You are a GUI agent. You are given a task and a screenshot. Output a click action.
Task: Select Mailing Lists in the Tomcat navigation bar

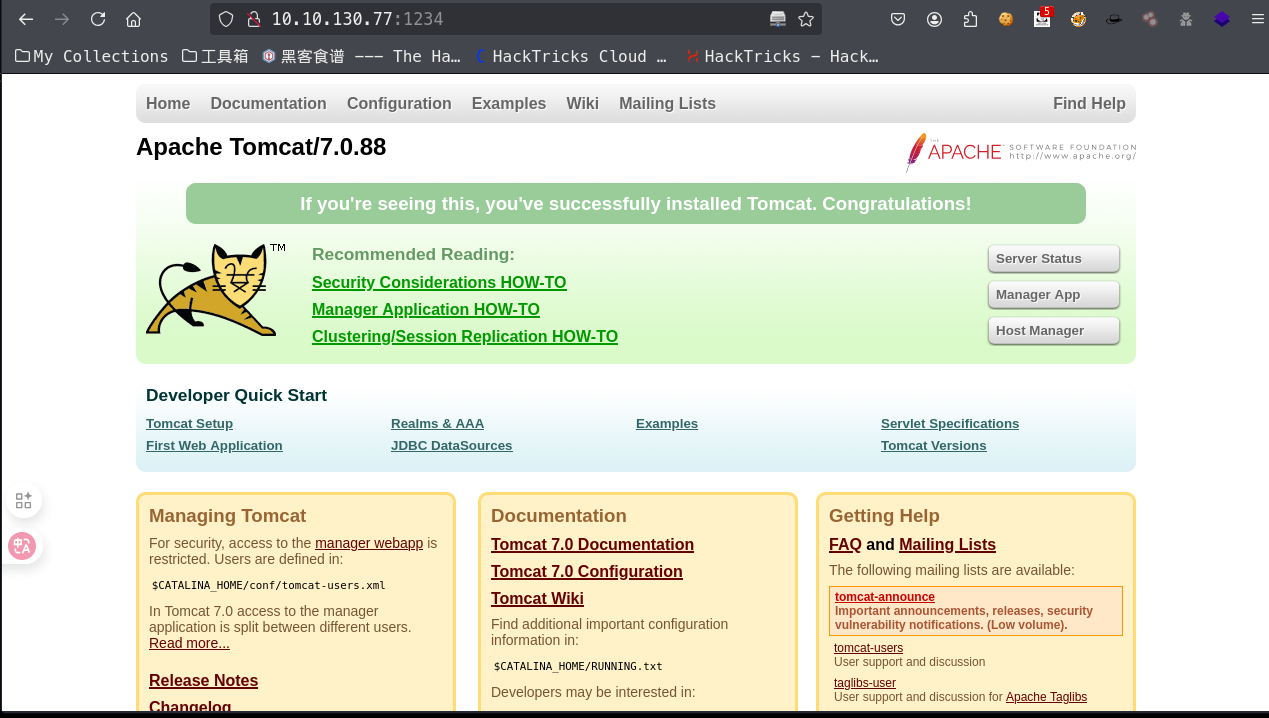coord(667,103)
